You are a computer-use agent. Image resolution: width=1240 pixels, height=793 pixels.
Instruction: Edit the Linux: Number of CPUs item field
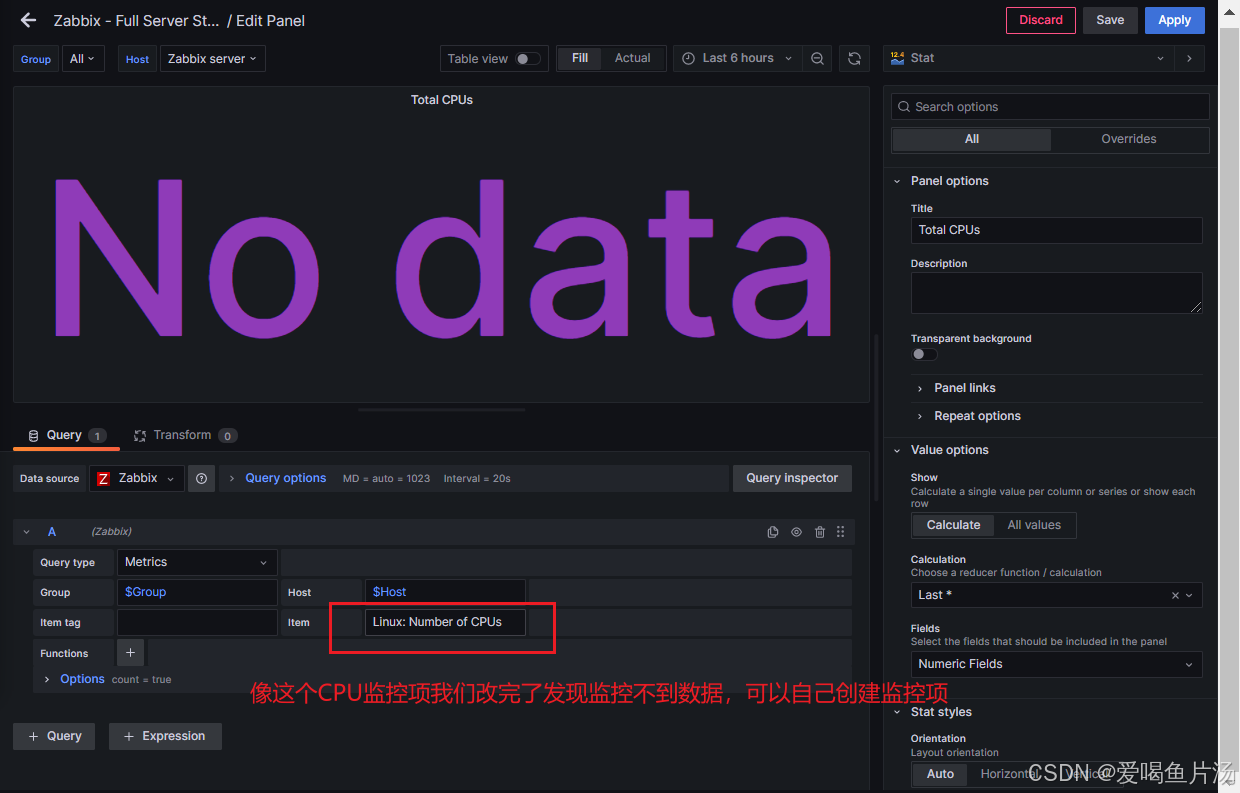pyautogui.click(x=445, y=622)
